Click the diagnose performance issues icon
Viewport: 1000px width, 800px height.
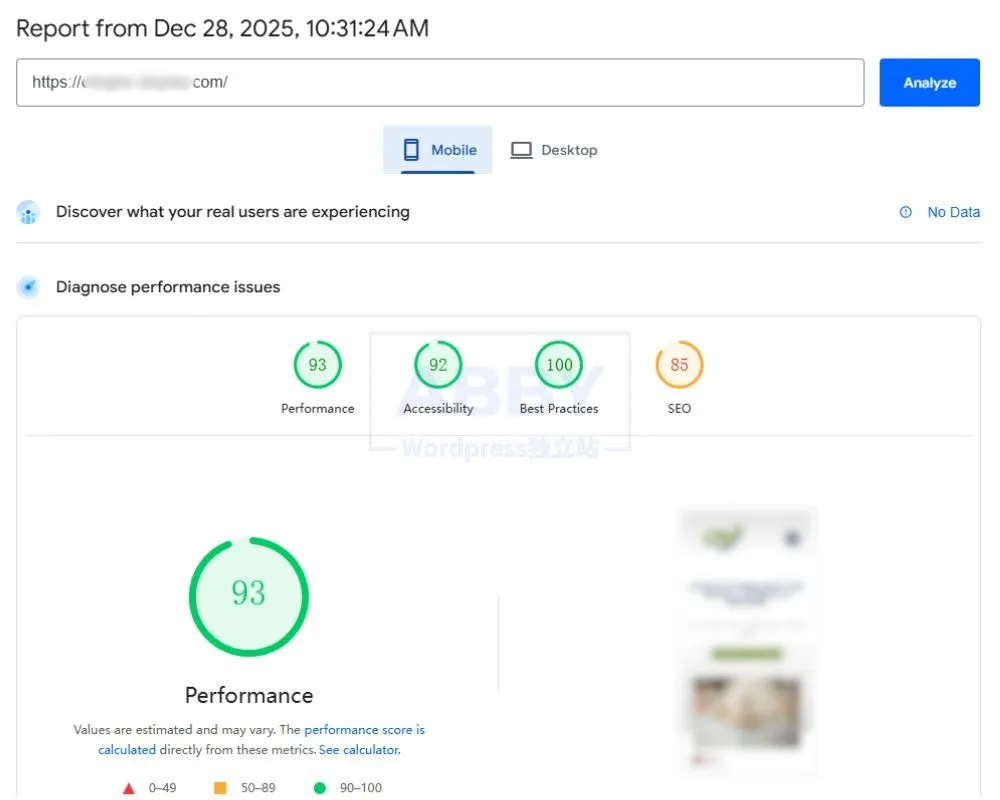(x=28, y=287)
